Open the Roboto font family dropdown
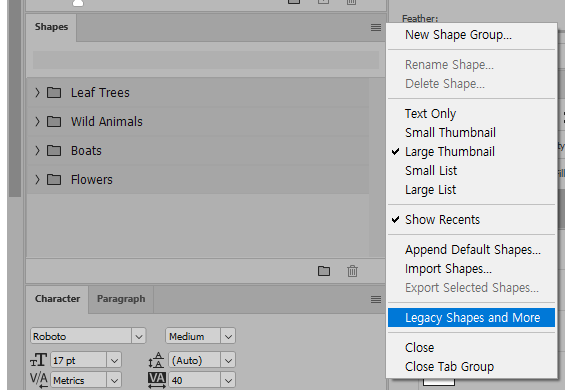This screenshot has width=565, height=390. pyautogui.click(x=139, y=337)
